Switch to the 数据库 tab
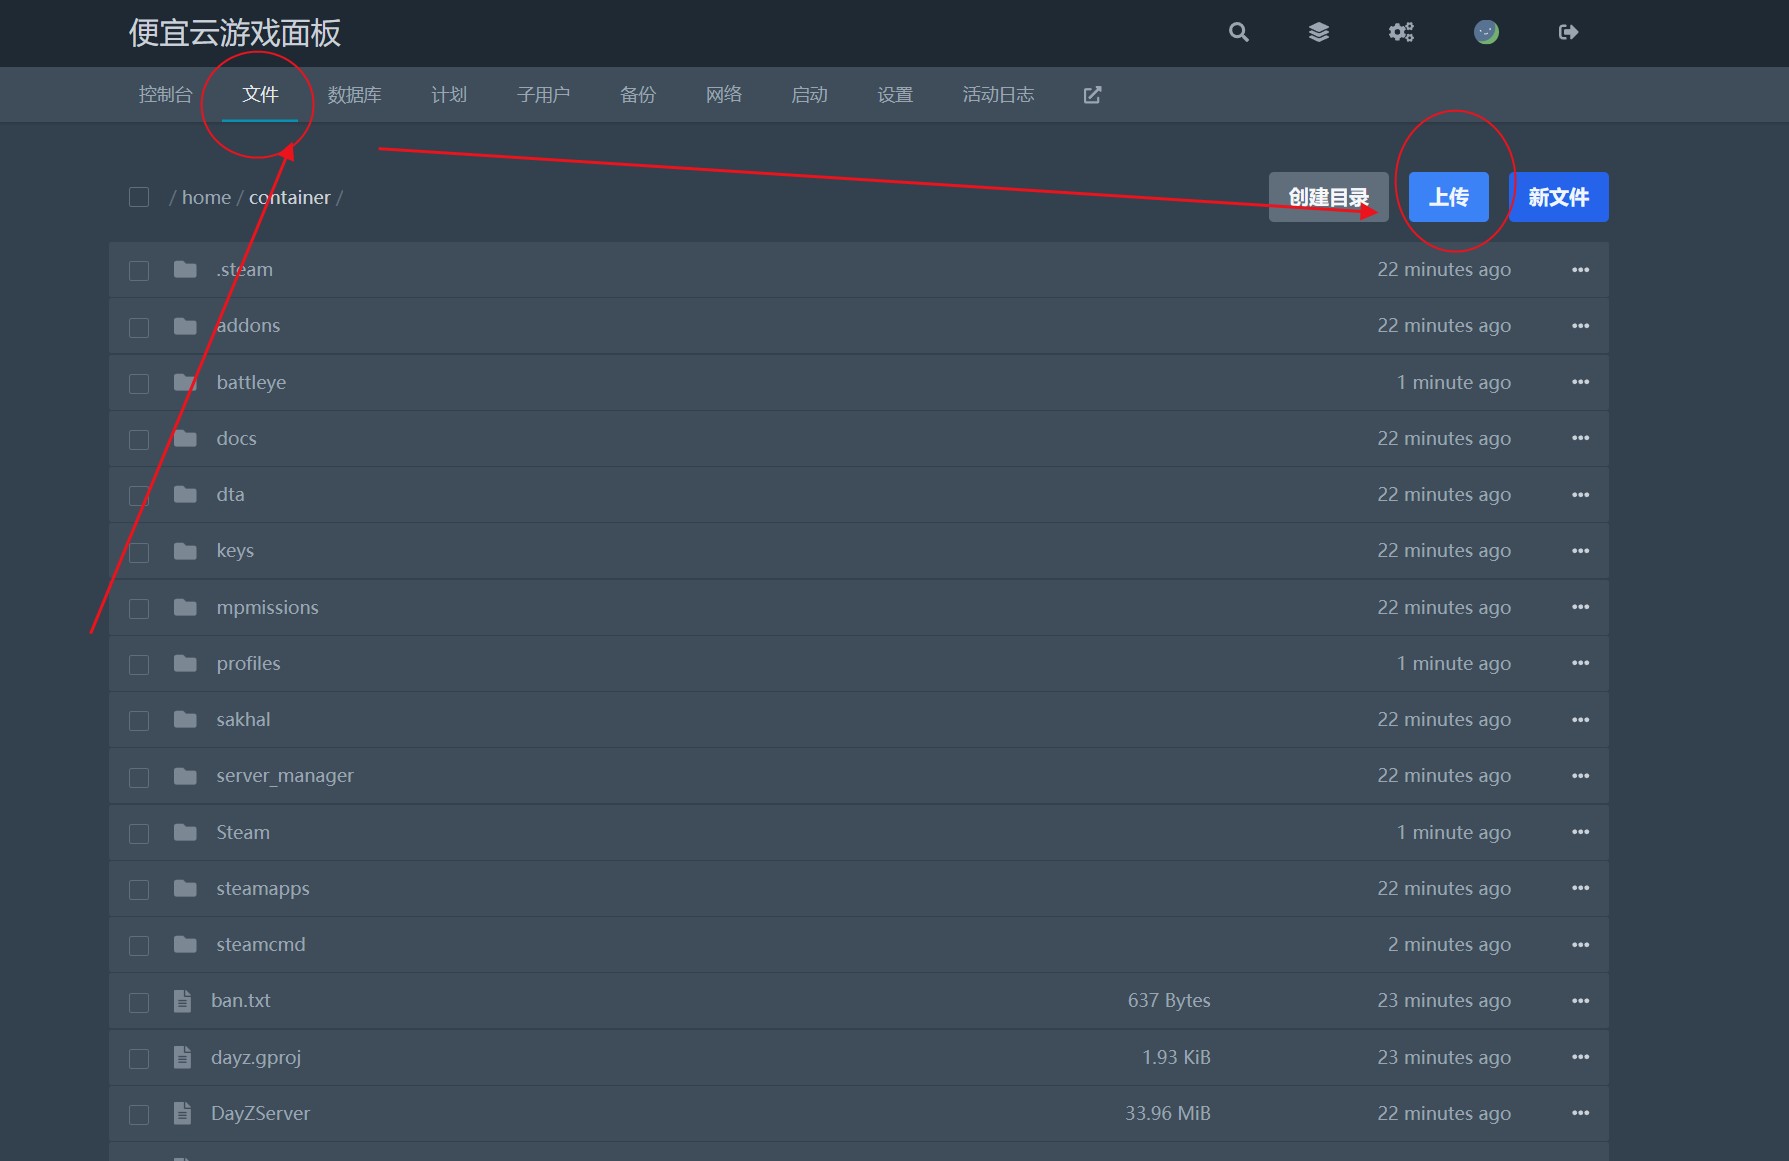 coord(354,95)
